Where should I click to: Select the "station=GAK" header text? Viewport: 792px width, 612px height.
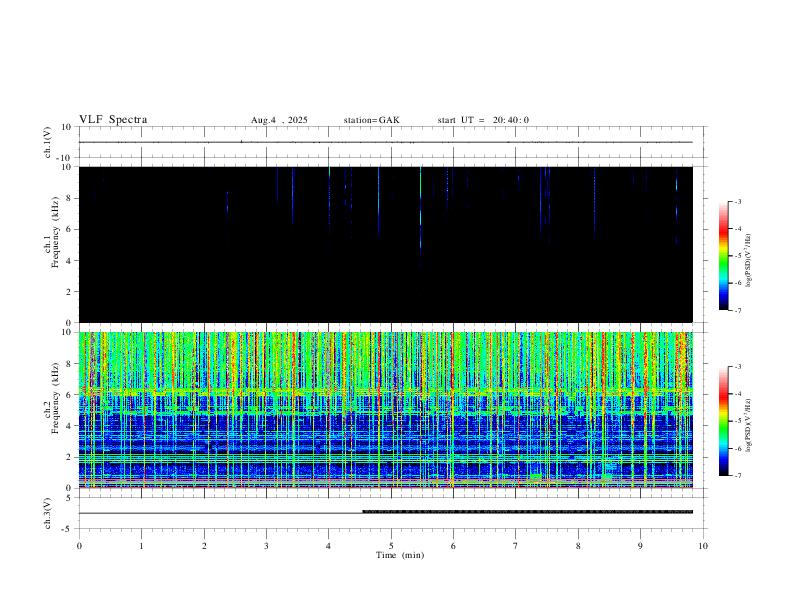point(371,120)
